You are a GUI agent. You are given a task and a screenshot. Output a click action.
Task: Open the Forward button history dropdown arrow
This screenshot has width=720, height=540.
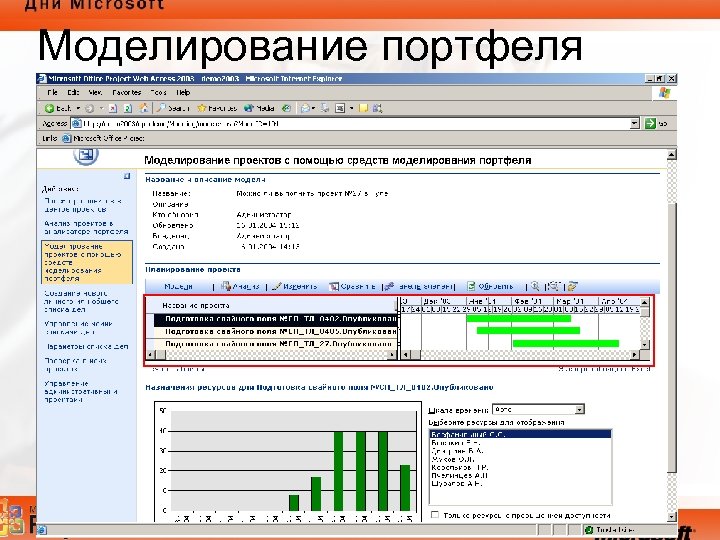[x=101, y=108]
